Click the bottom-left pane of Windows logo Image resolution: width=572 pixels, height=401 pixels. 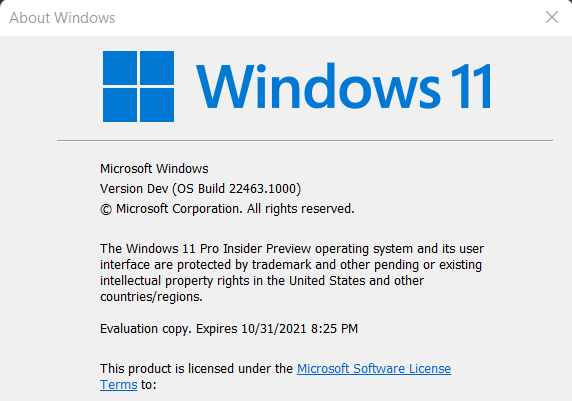click(x=120, y=105)
